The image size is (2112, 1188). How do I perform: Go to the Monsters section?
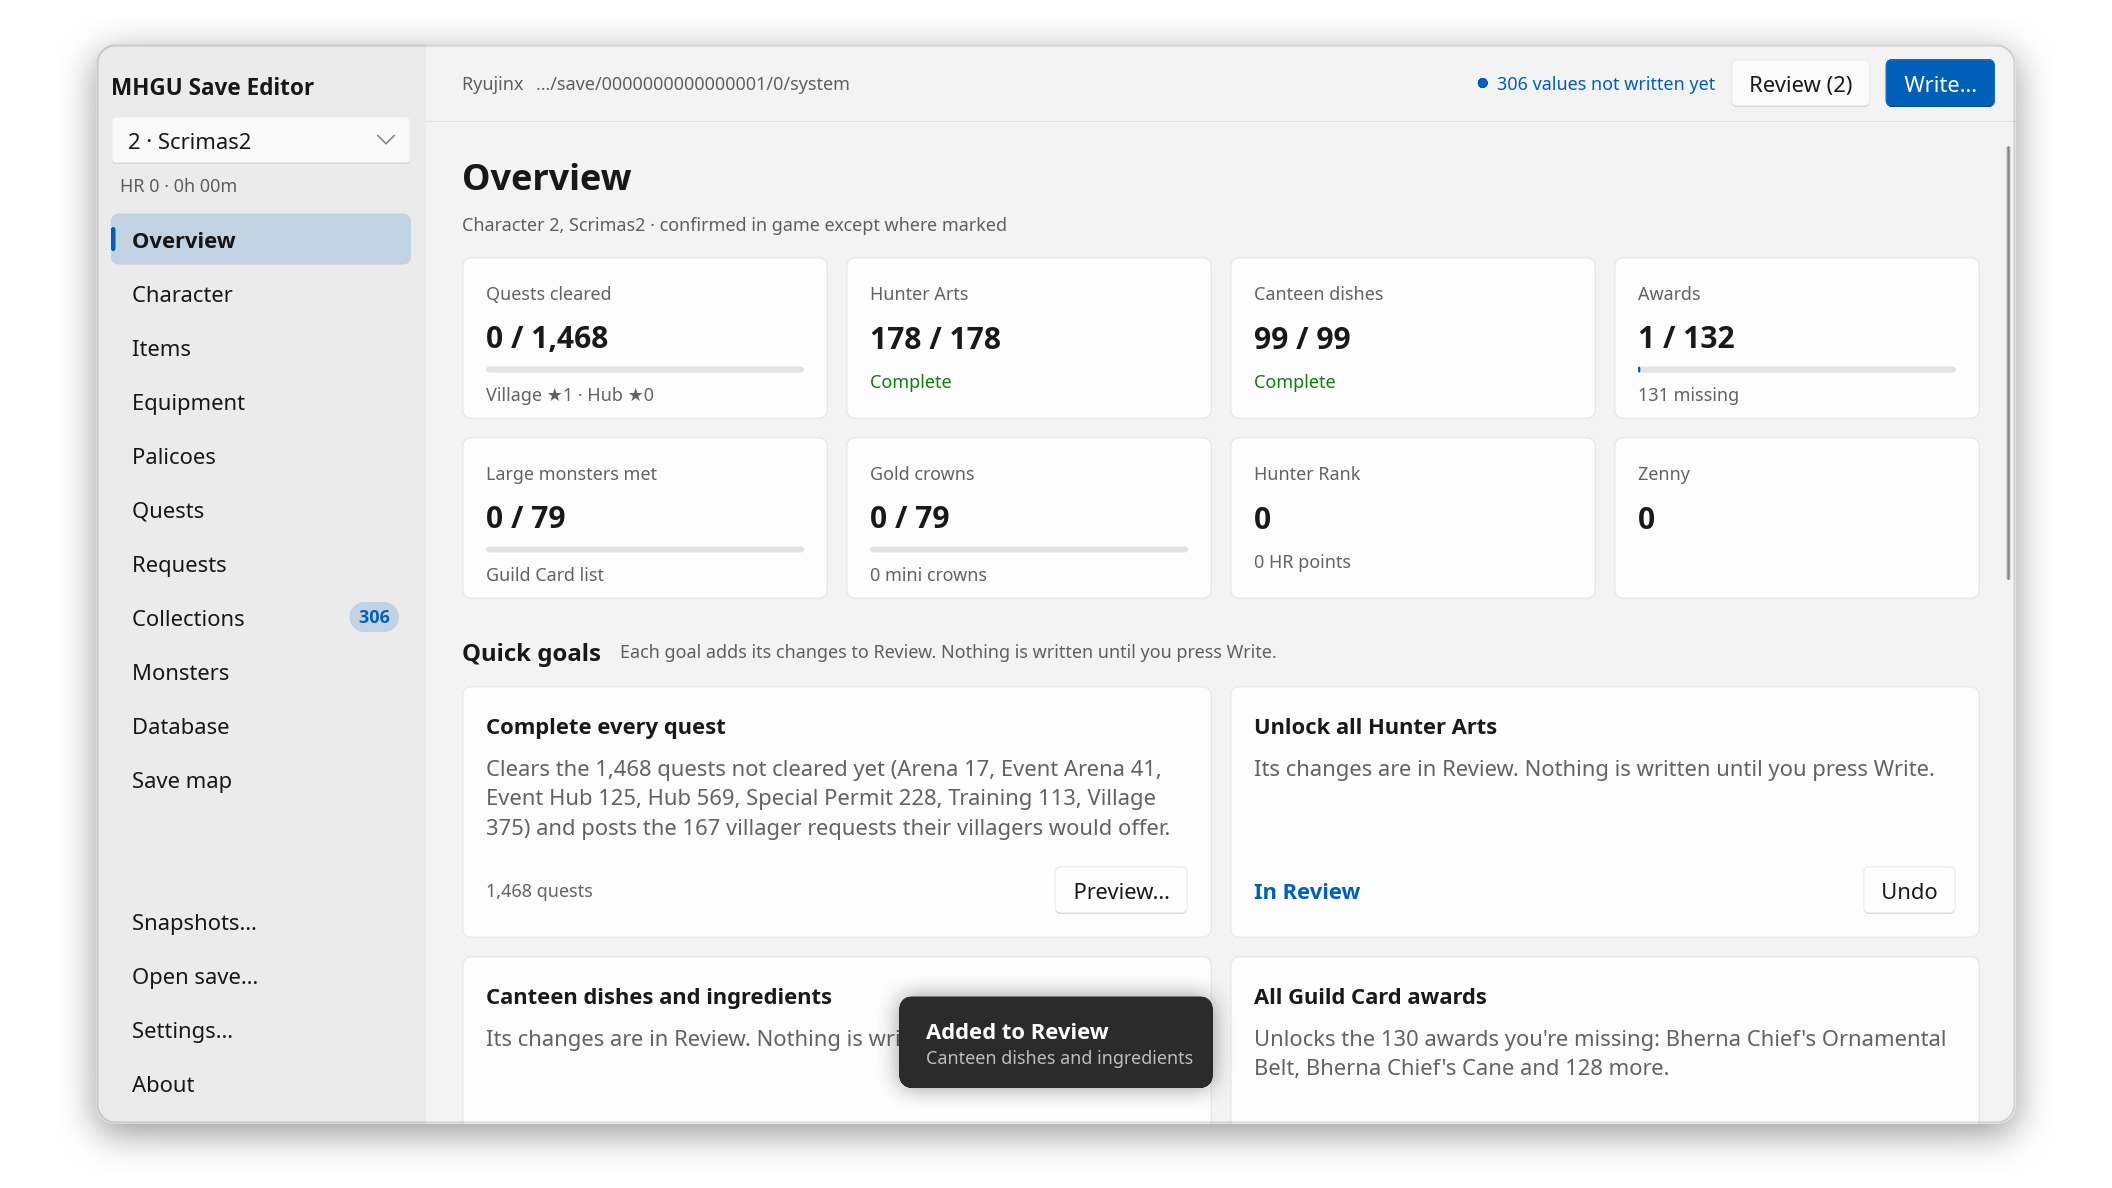pyautogui.click(x=260, y=672)
